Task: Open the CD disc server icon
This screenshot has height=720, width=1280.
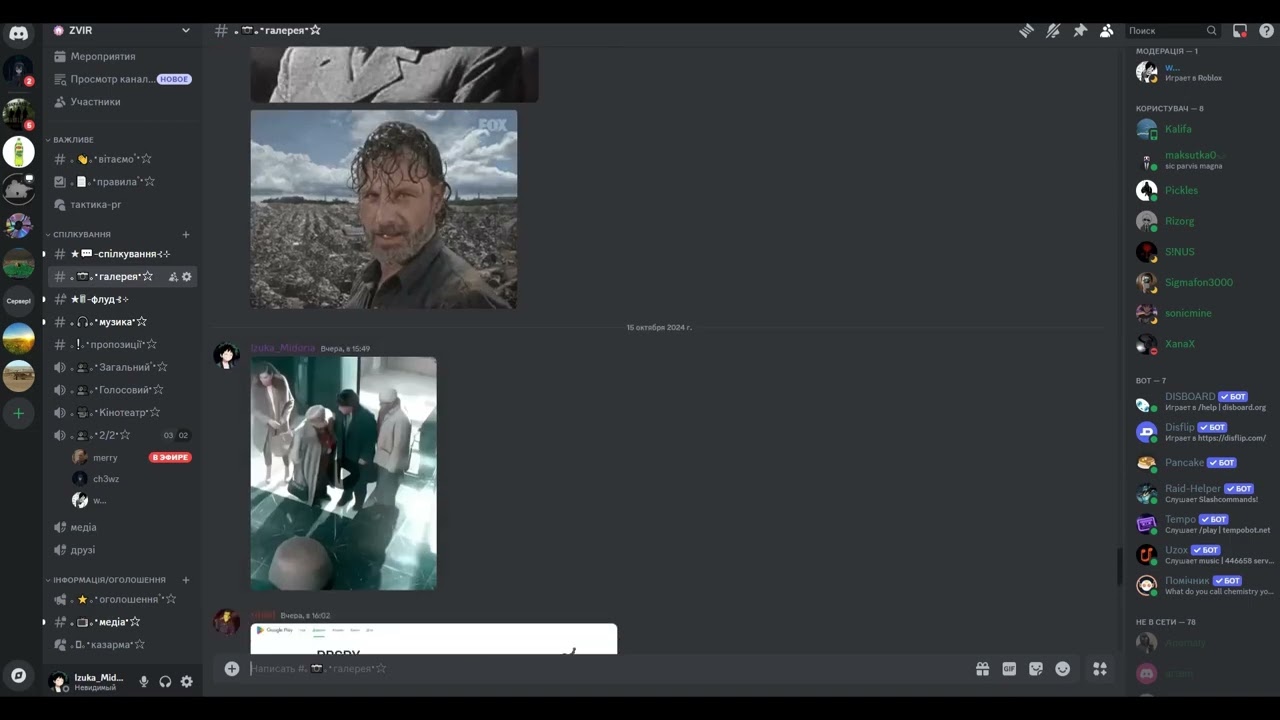Action: [x=18, y=226]
